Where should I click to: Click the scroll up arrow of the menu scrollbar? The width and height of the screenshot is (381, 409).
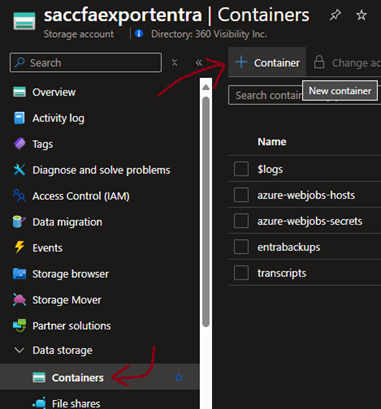pos(206,87)
